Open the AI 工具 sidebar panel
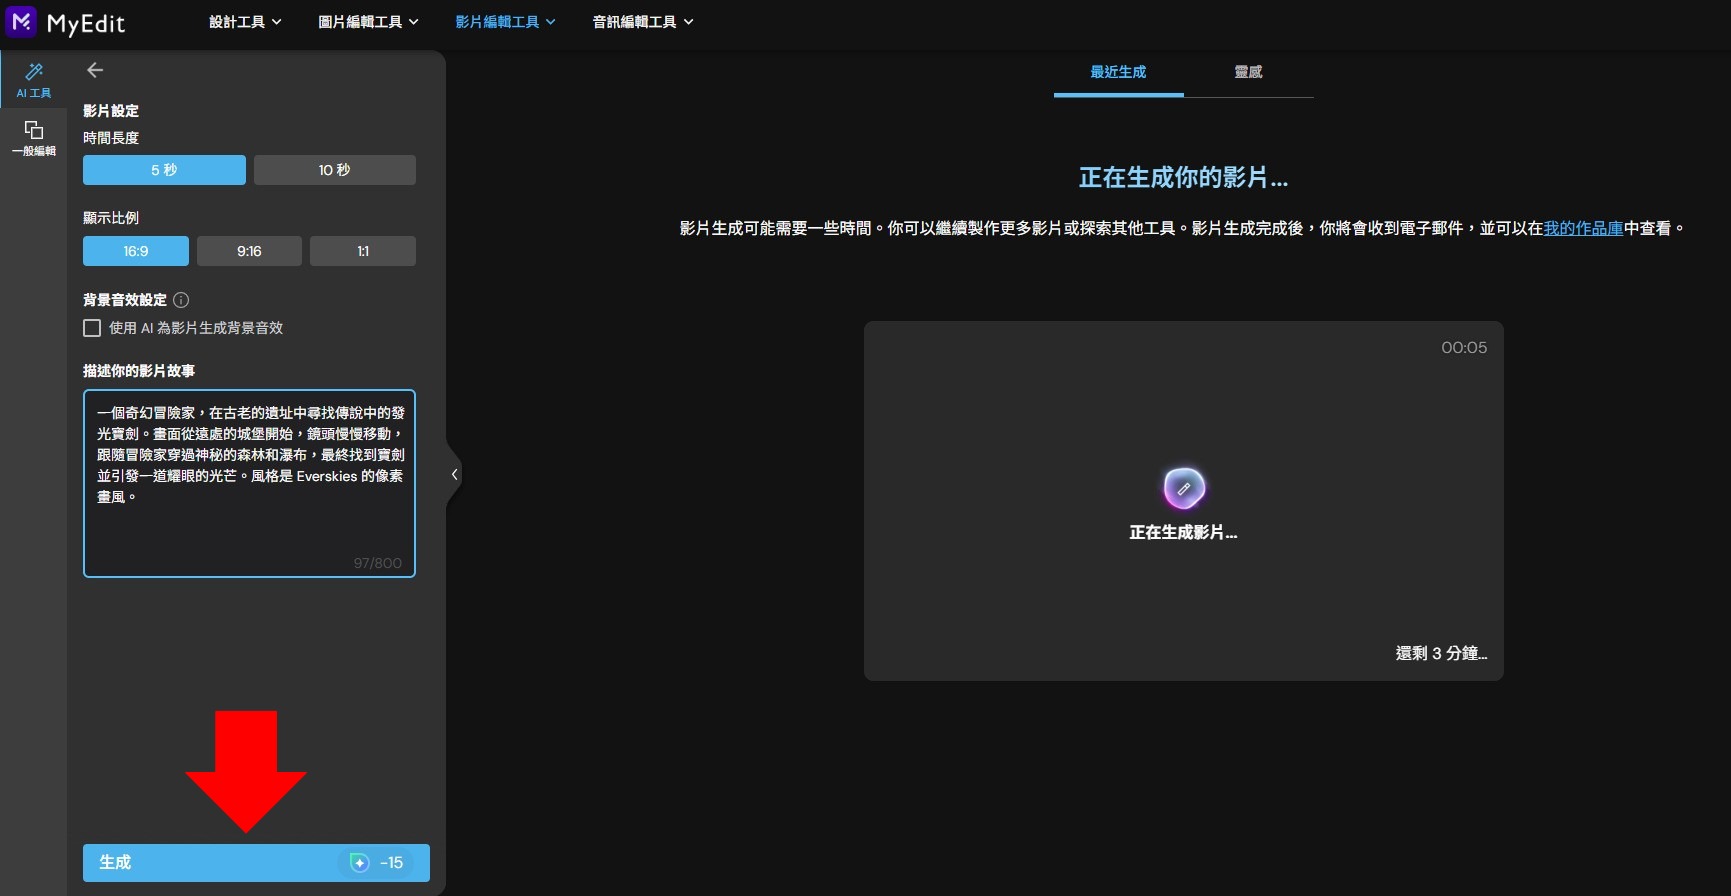Screen dimensions: 1731x896 (x=33, y=80)
